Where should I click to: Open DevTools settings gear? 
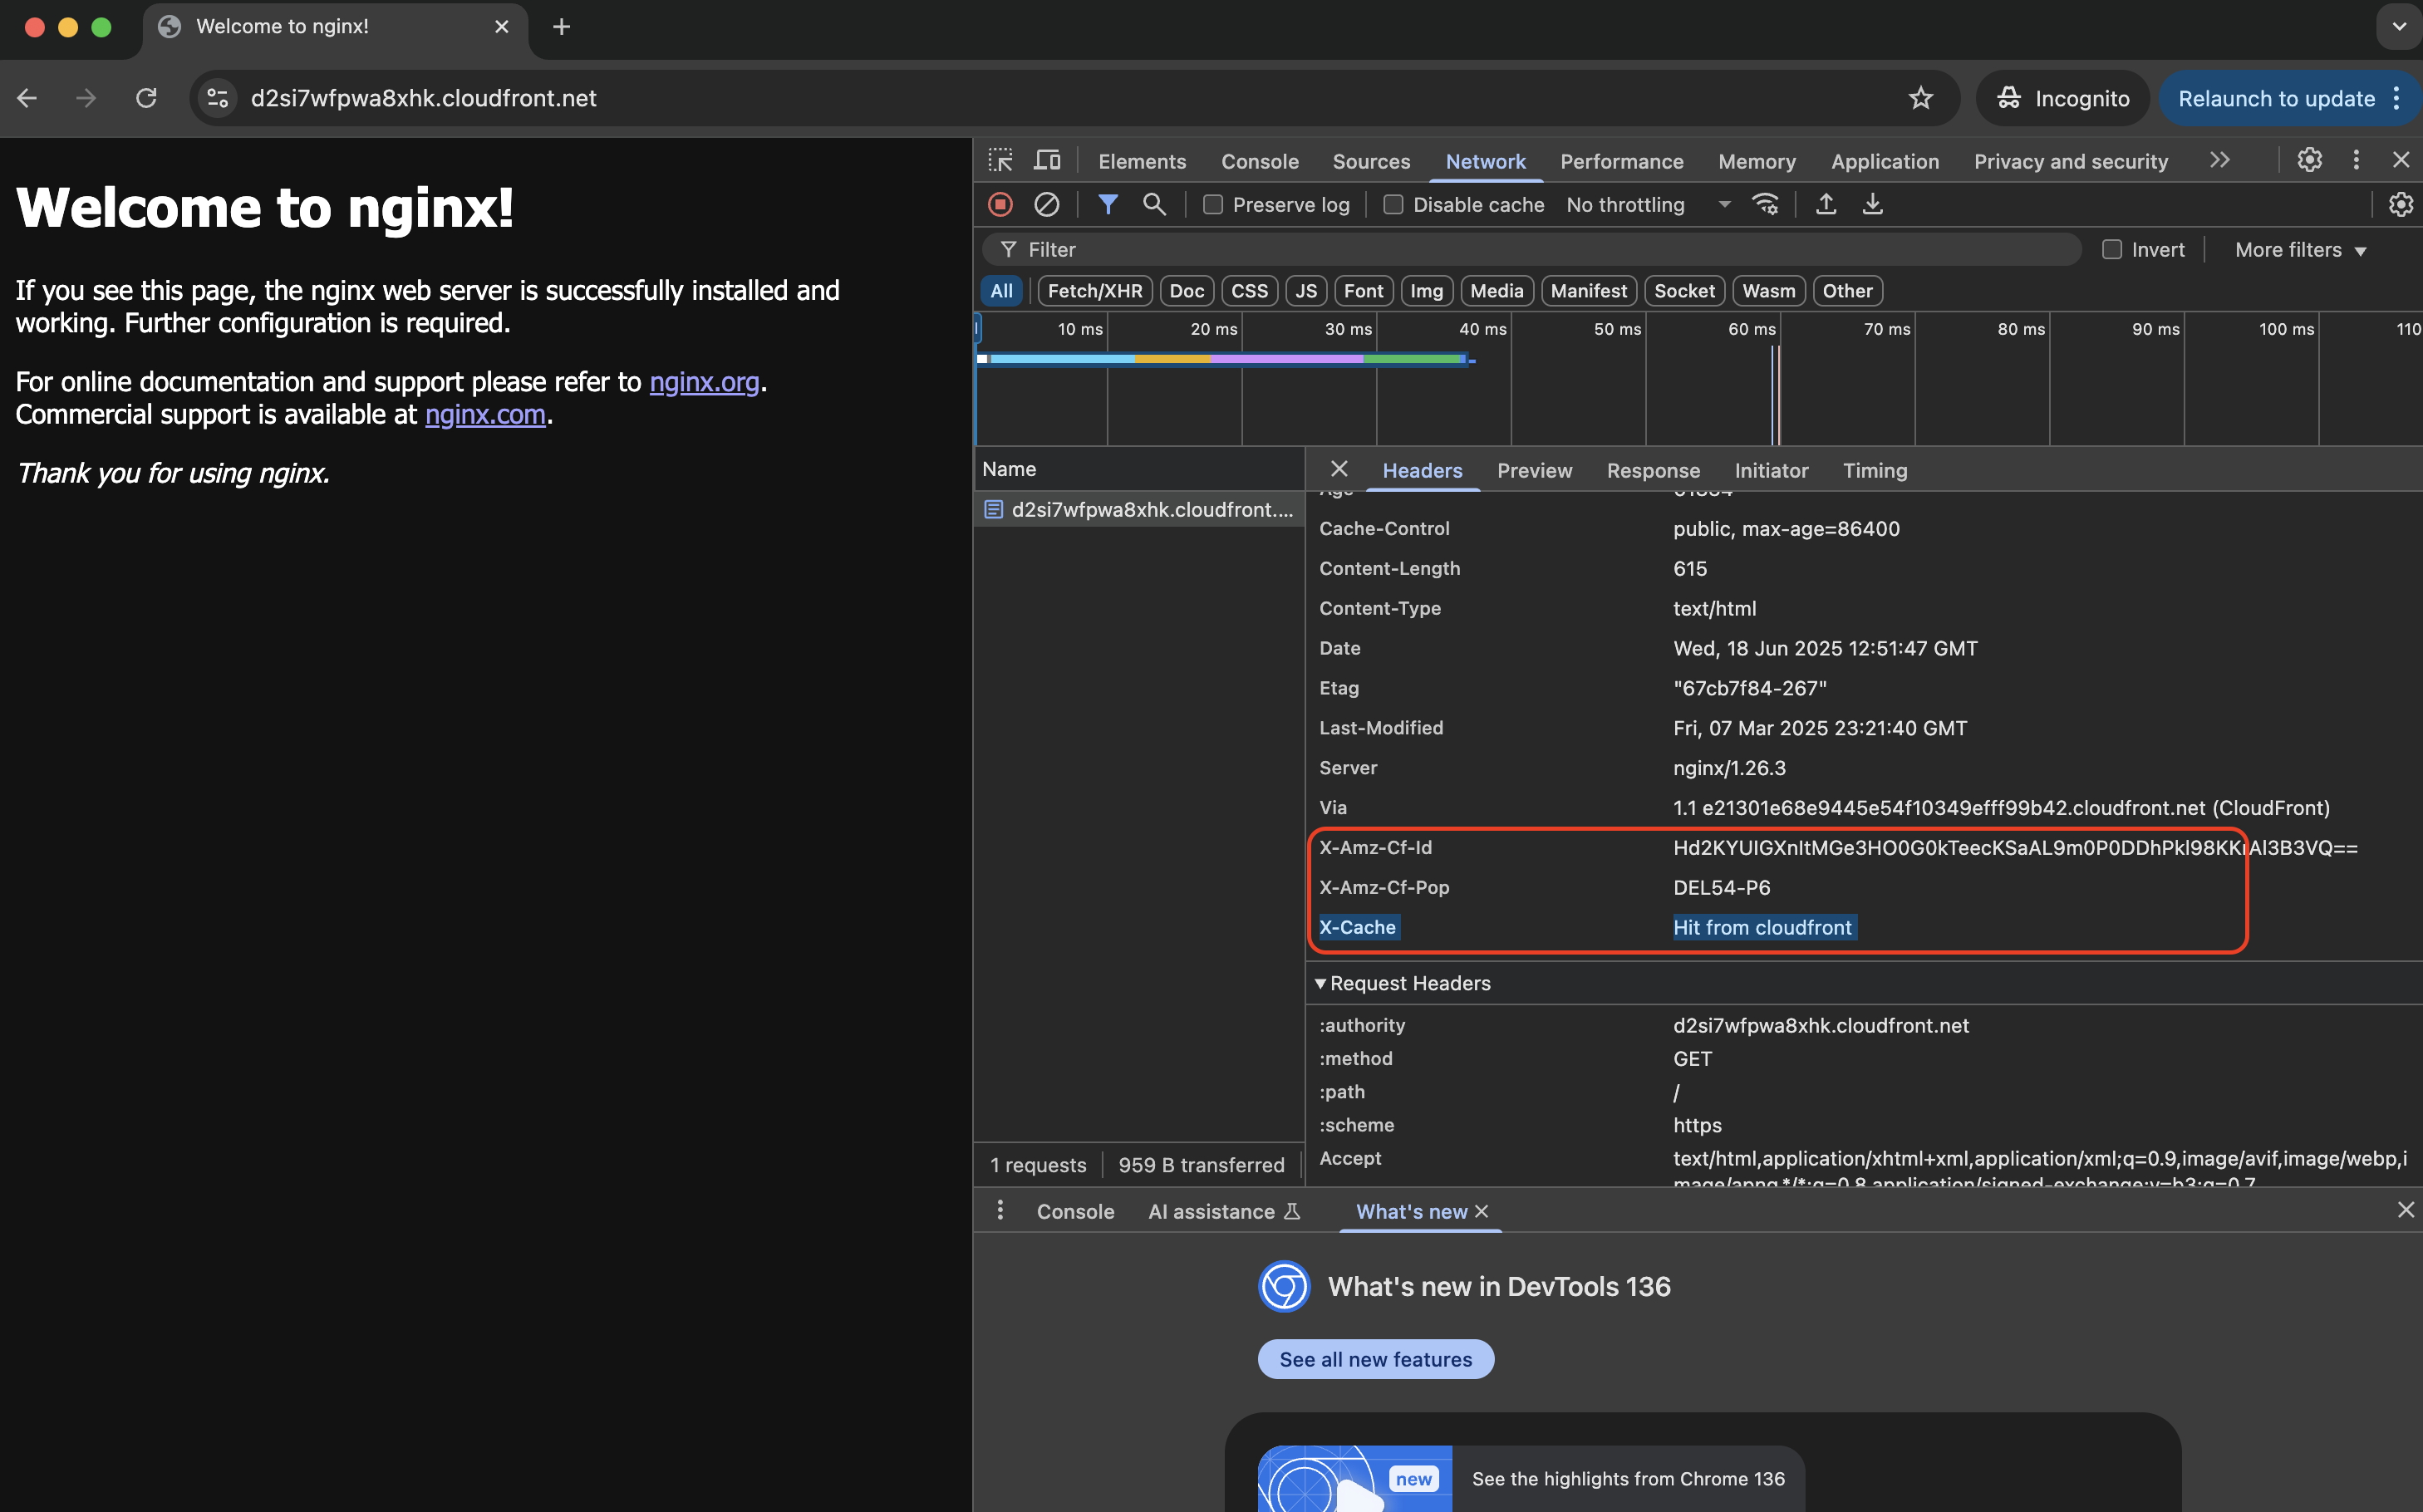(x=2309, y=160)
